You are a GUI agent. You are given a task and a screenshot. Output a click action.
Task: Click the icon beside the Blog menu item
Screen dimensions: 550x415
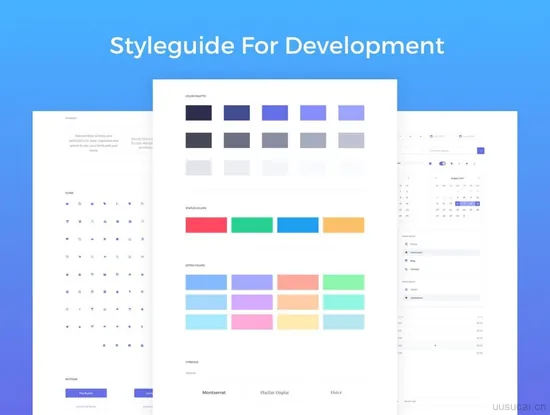[406, 261]
